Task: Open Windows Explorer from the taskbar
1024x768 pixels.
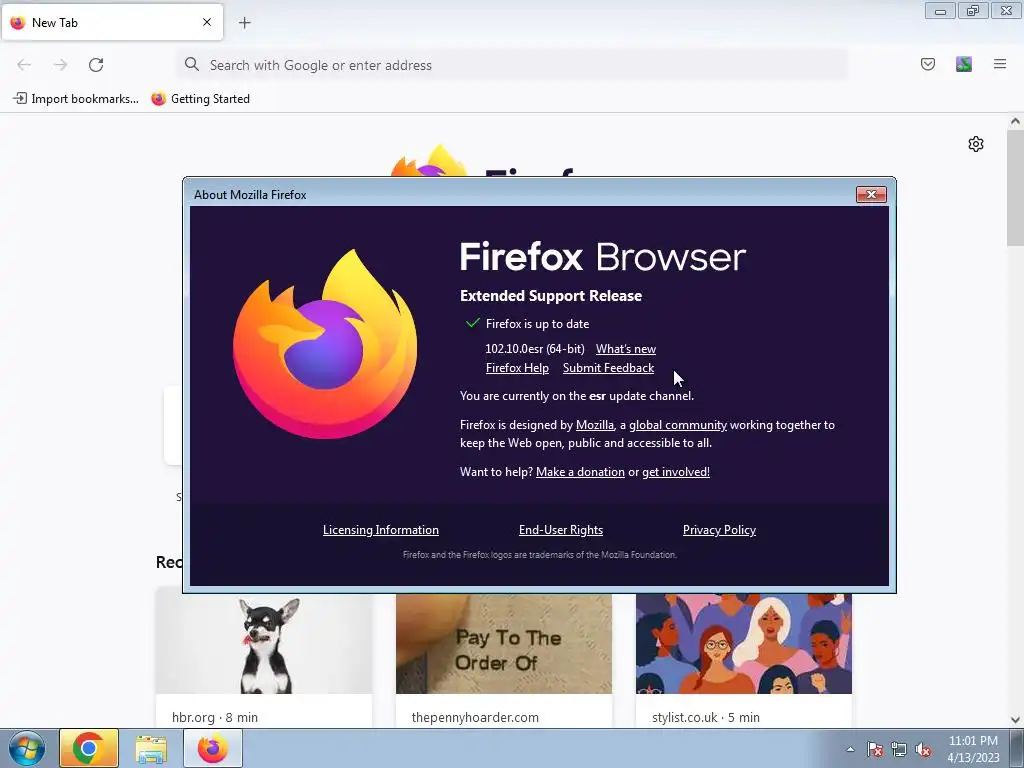Action: click(151, 748)
